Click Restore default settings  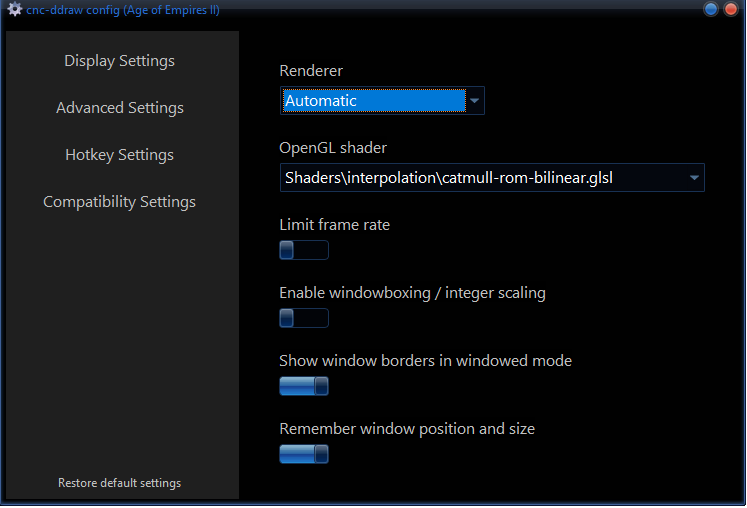coord(120,483)
